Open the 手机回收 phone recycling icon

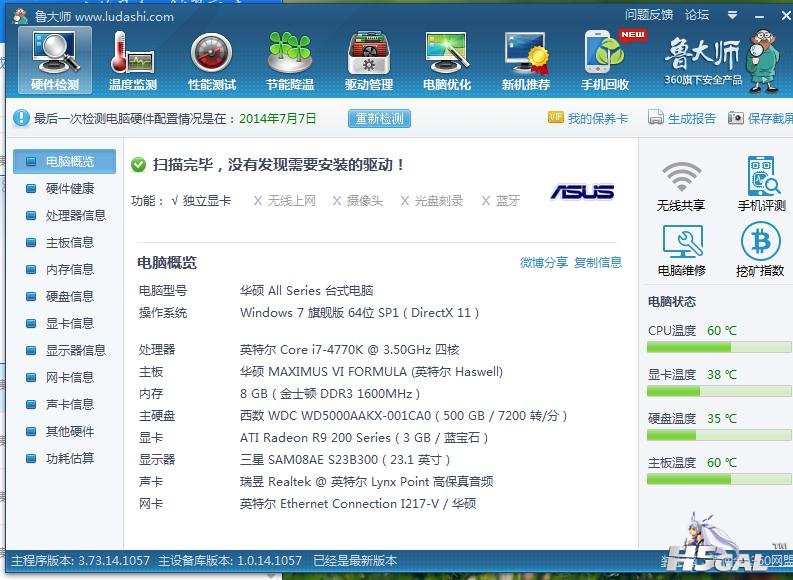[x=605, y=60]
